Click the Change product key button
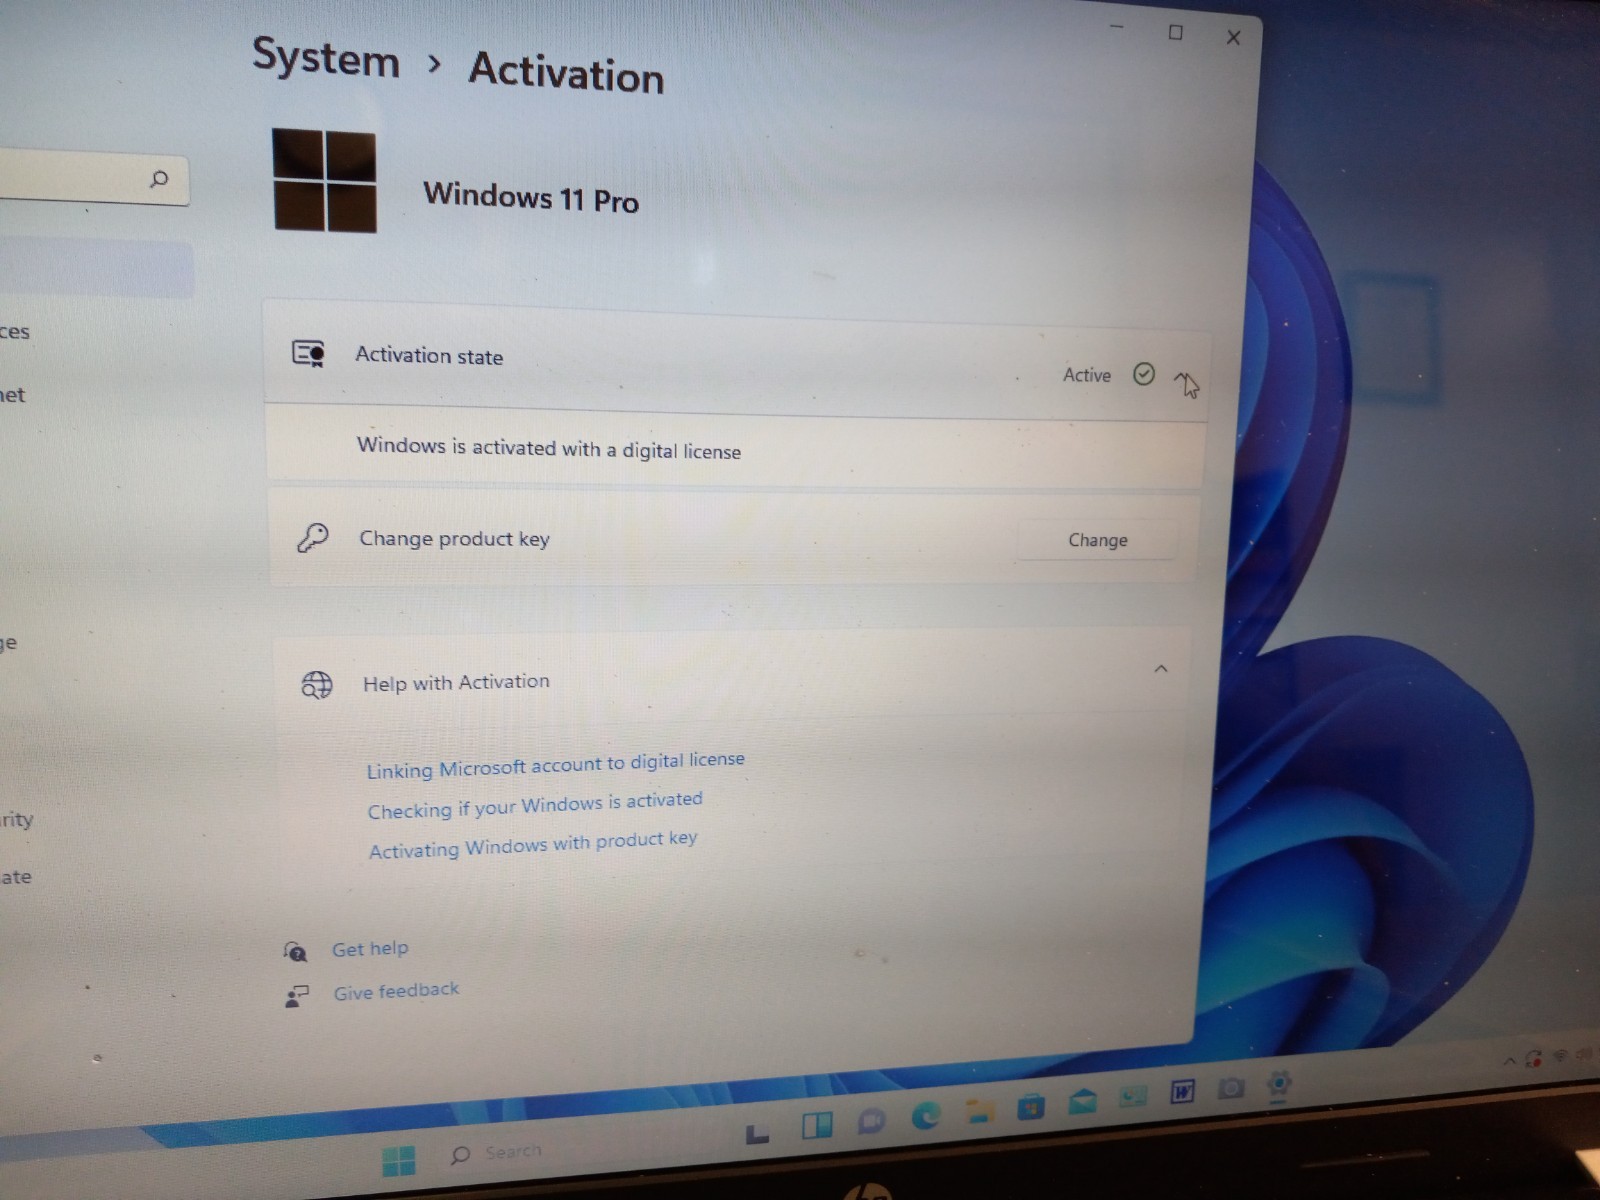 point(1097,540)
